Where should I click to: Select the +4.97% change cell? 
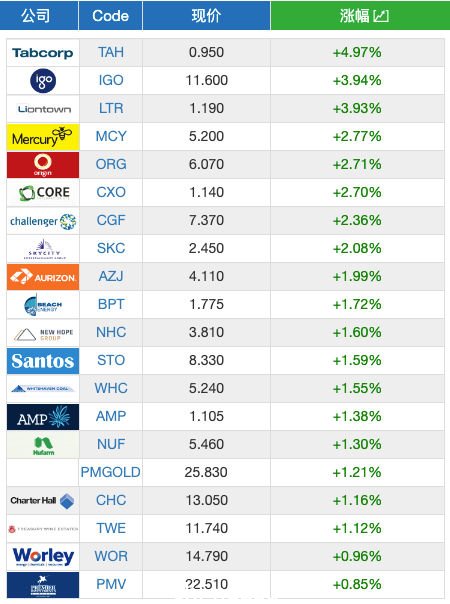(x=357, y=52)
